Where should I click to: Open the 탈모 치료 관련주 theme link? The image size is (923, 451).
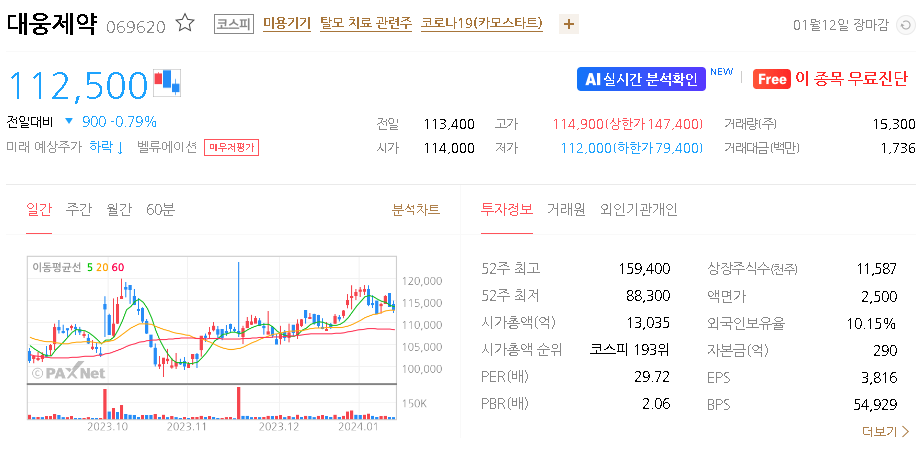pos(366,24)
